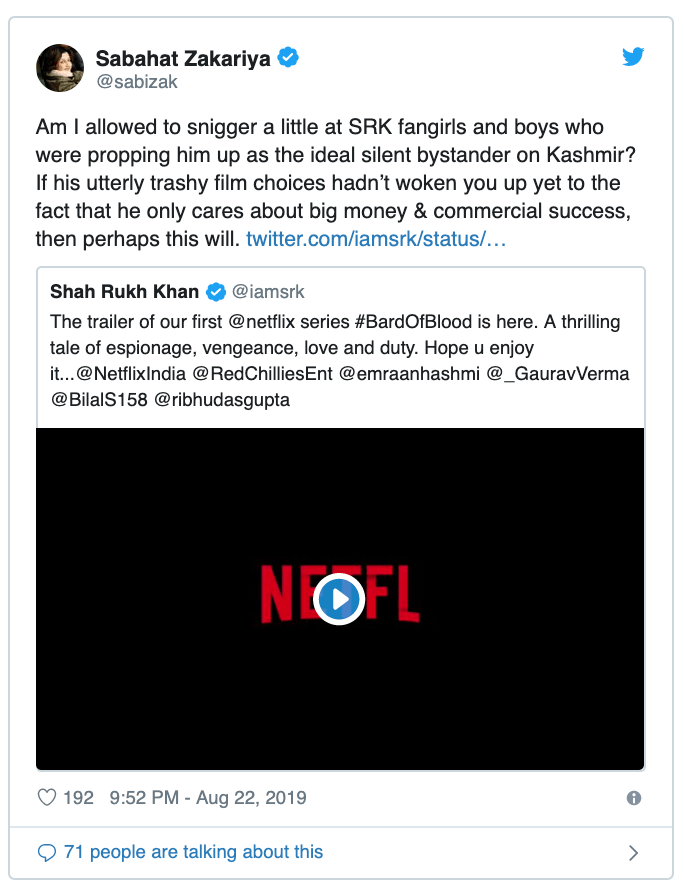
Task: Click the 192 likes count
Action: pyautogui.click(x=78, y=797)
